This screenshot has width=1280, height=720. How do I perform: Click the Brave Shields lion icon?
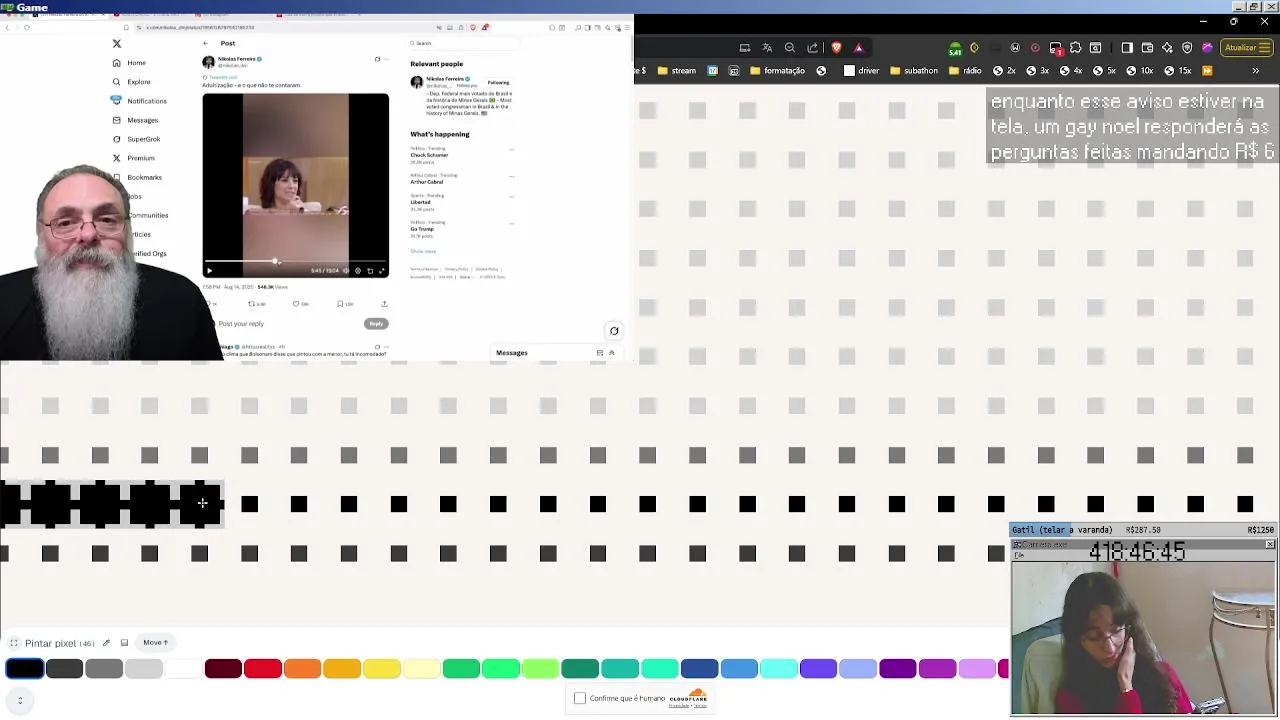tap(836, 47)
